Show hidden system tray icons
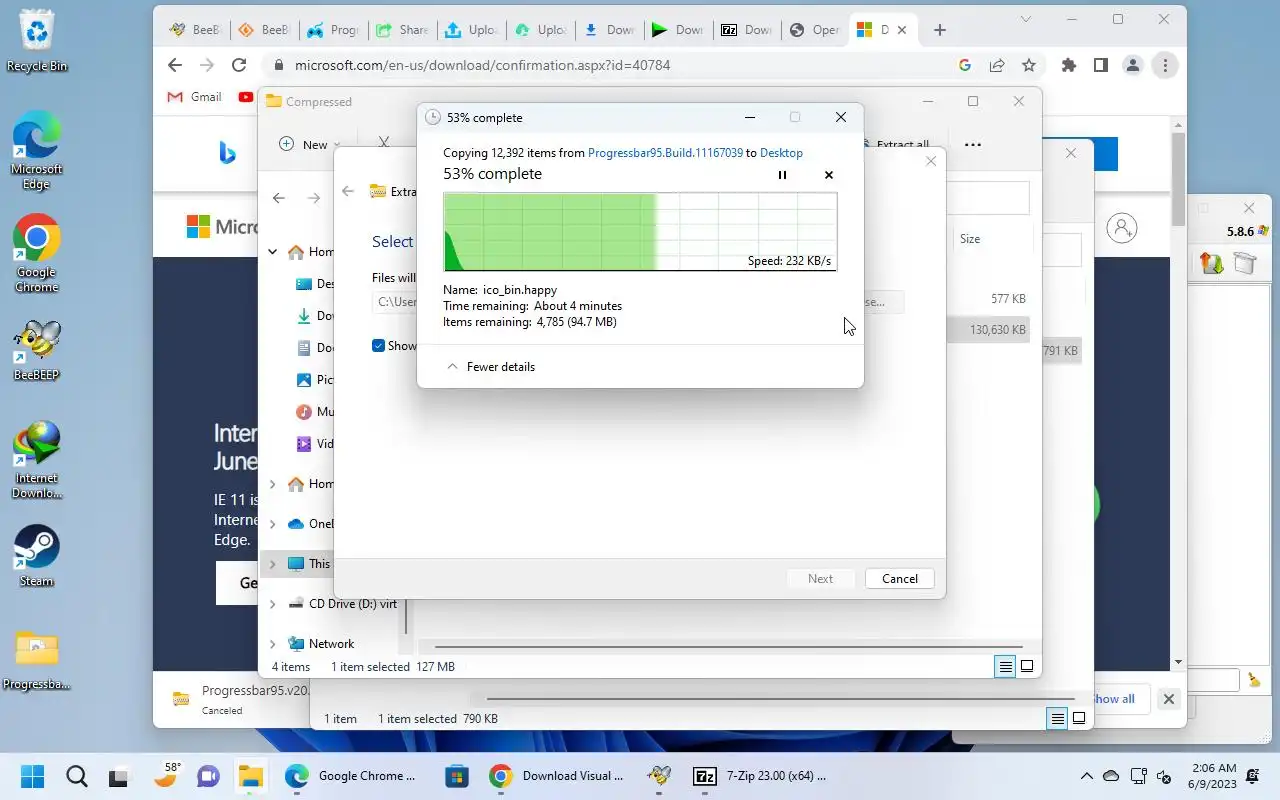The width and height of the screenshot is (1280, 800). point(1086,776)
